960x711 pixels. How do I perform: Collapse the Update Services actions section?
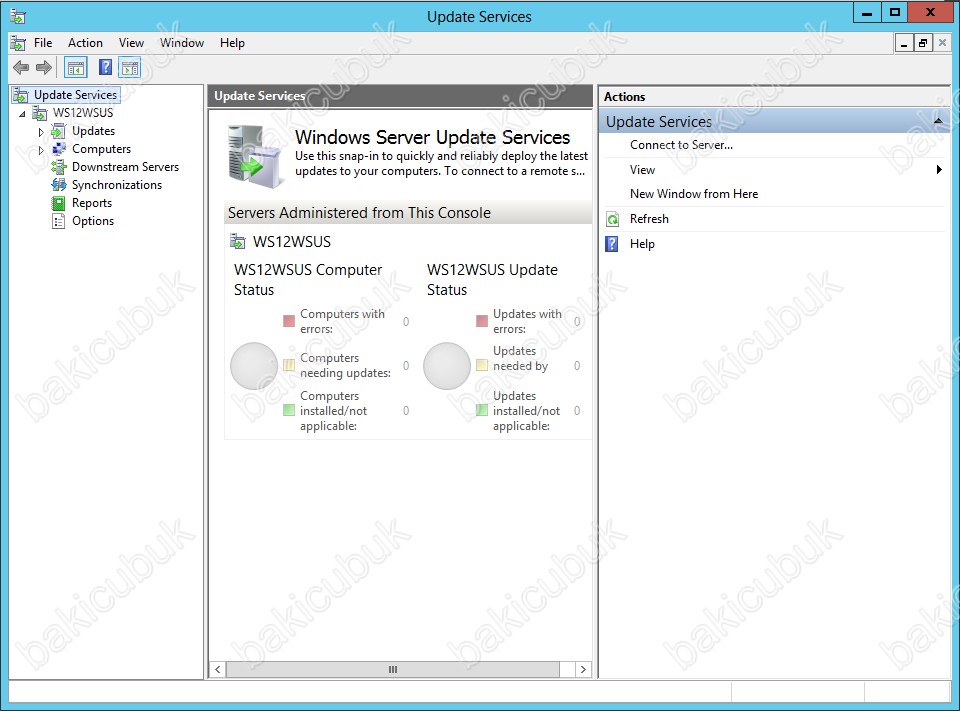tap(938, 121)
